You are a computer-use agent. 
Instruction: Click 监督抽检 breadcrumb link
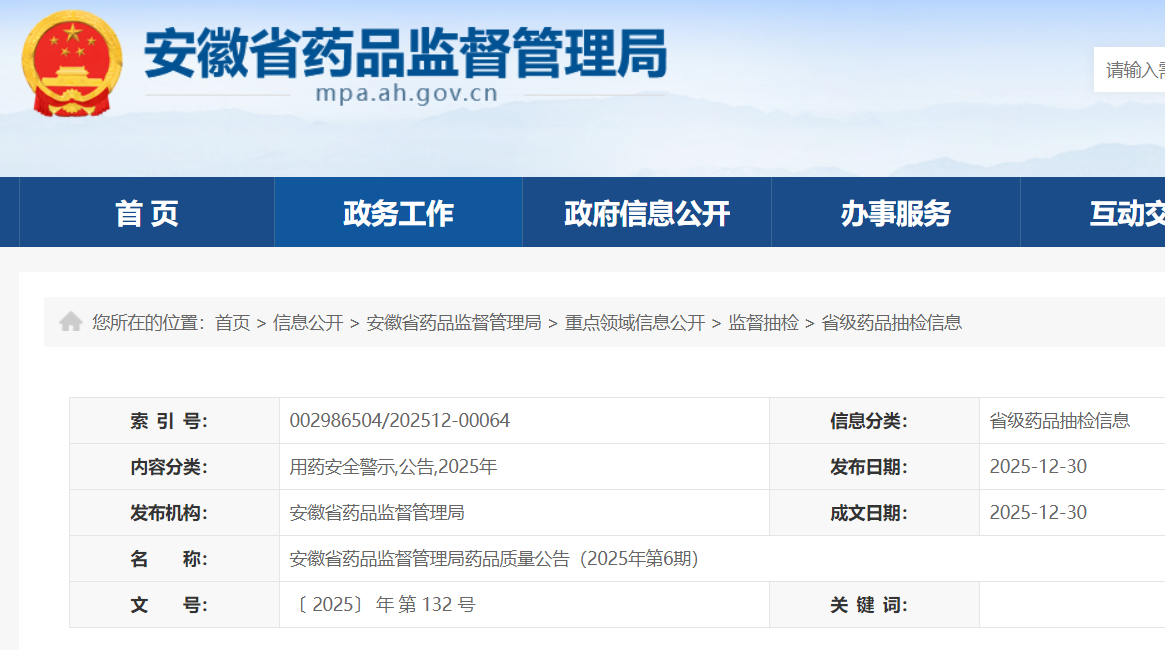pyautogui.click(x=763, y=323)
